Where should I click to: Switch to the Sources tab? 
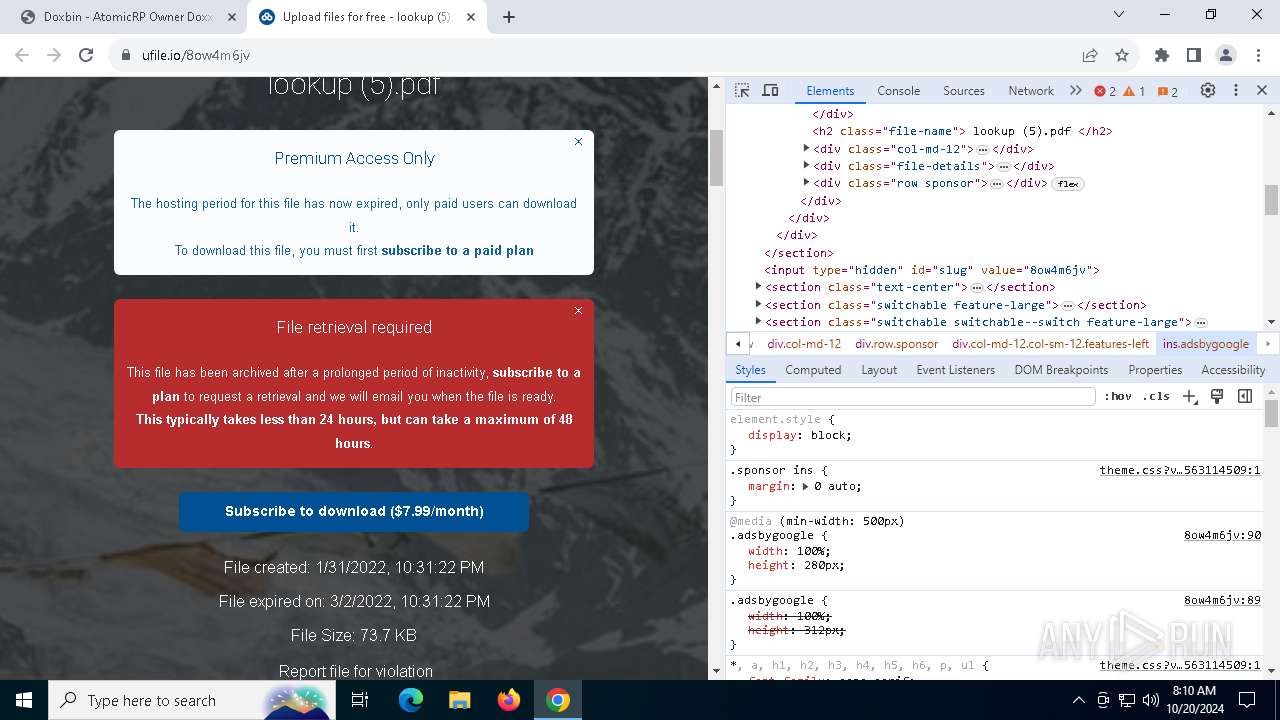click(x=964, y=90)
